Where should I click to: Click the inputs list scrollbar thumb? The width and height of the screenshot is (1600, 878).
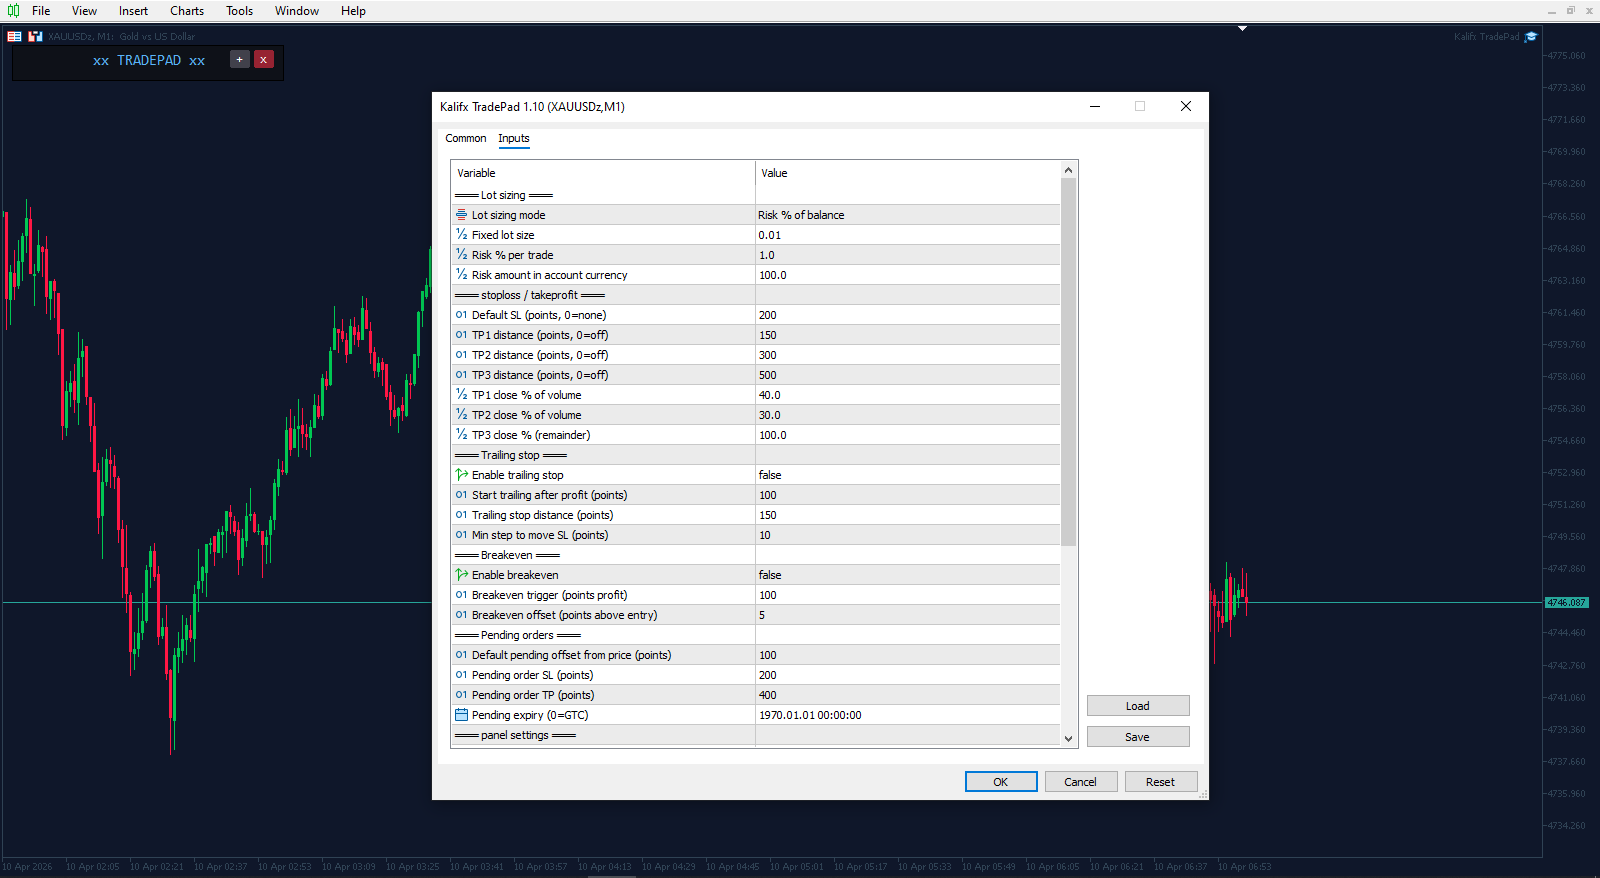(x=1068, y=362)
